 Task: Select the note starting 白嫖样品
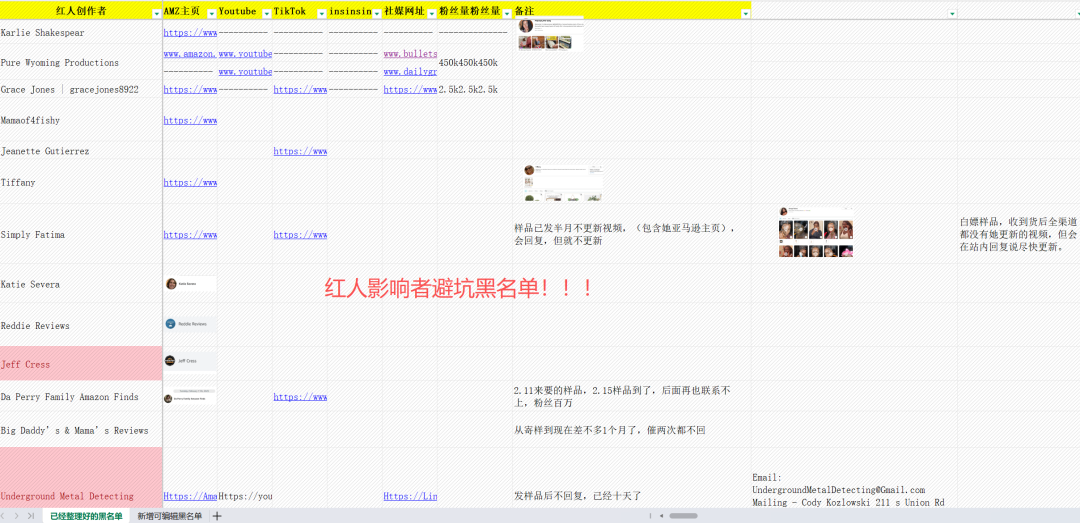tap(1019, 234)
